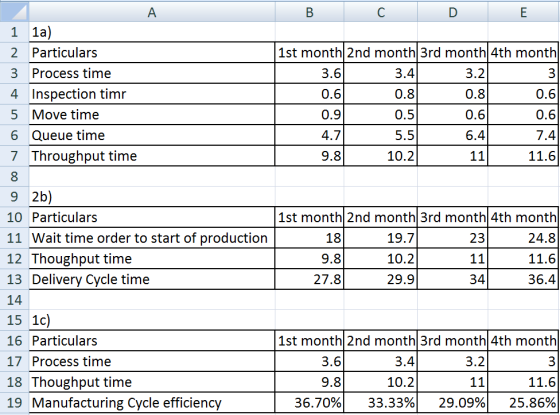Click 'Thoughput time' cell in row 18
This screenshot has height=415, width=560.
click(152, 382)
